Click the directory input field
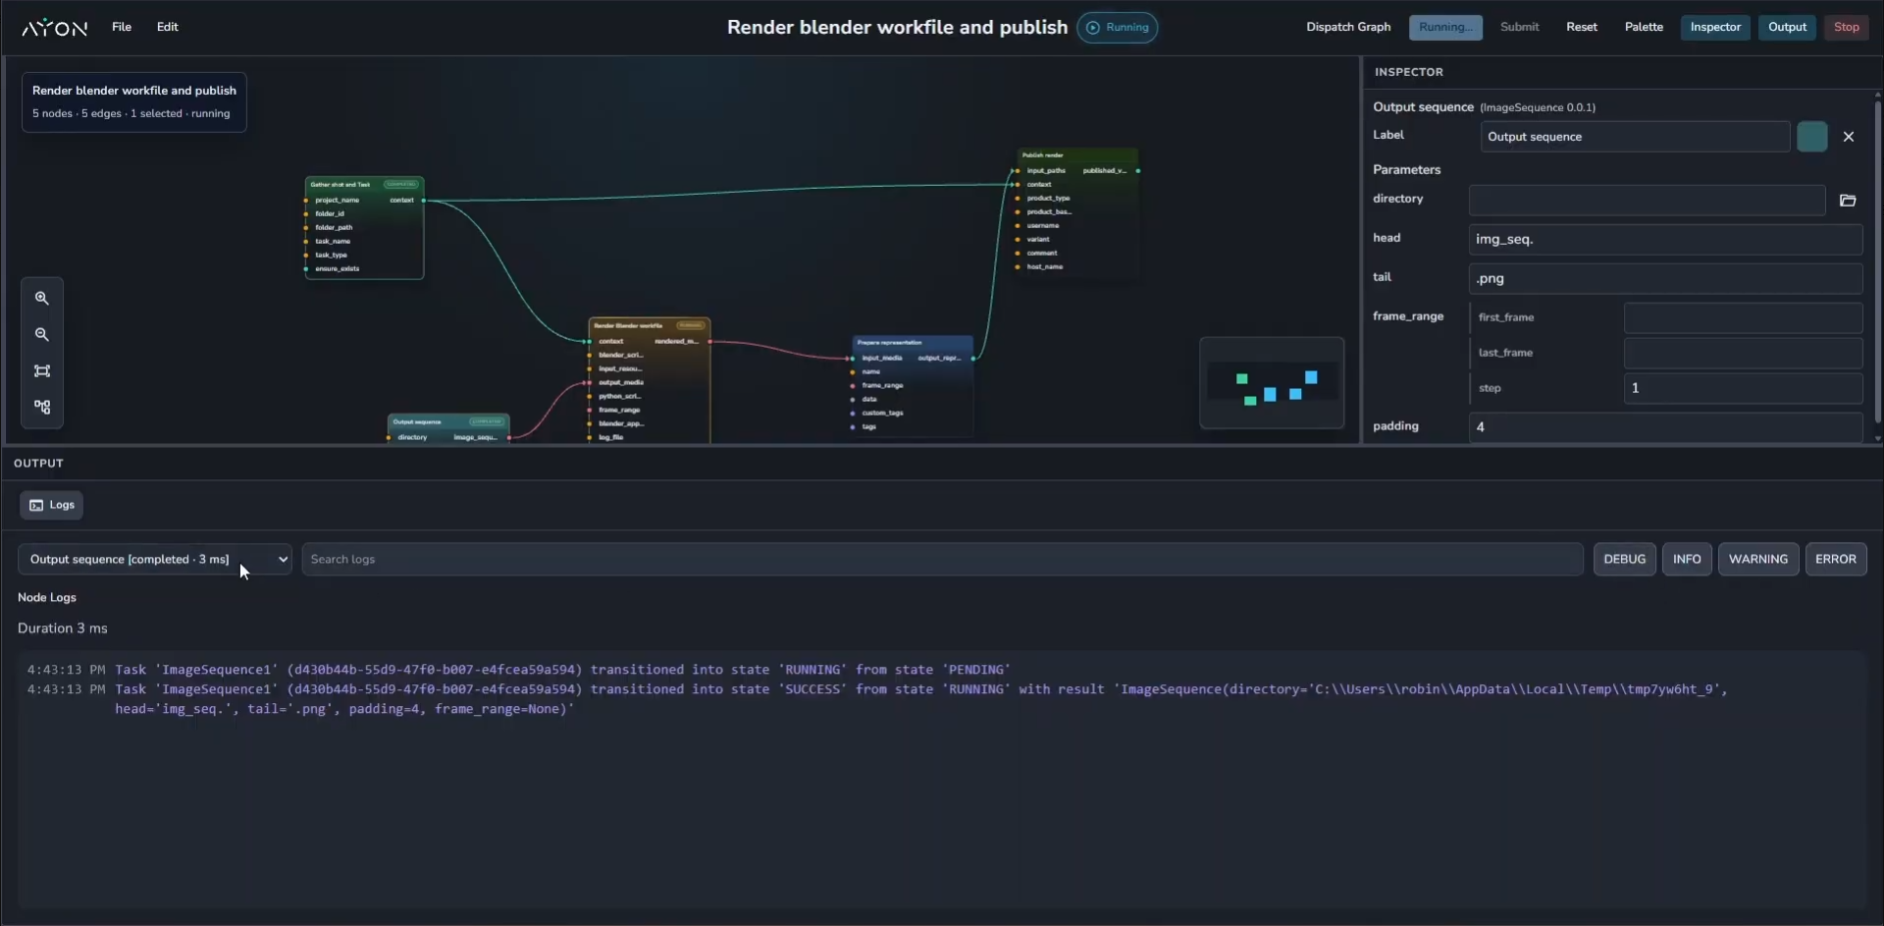This screenshot has width=1884, height=926. pos(1647,200)
